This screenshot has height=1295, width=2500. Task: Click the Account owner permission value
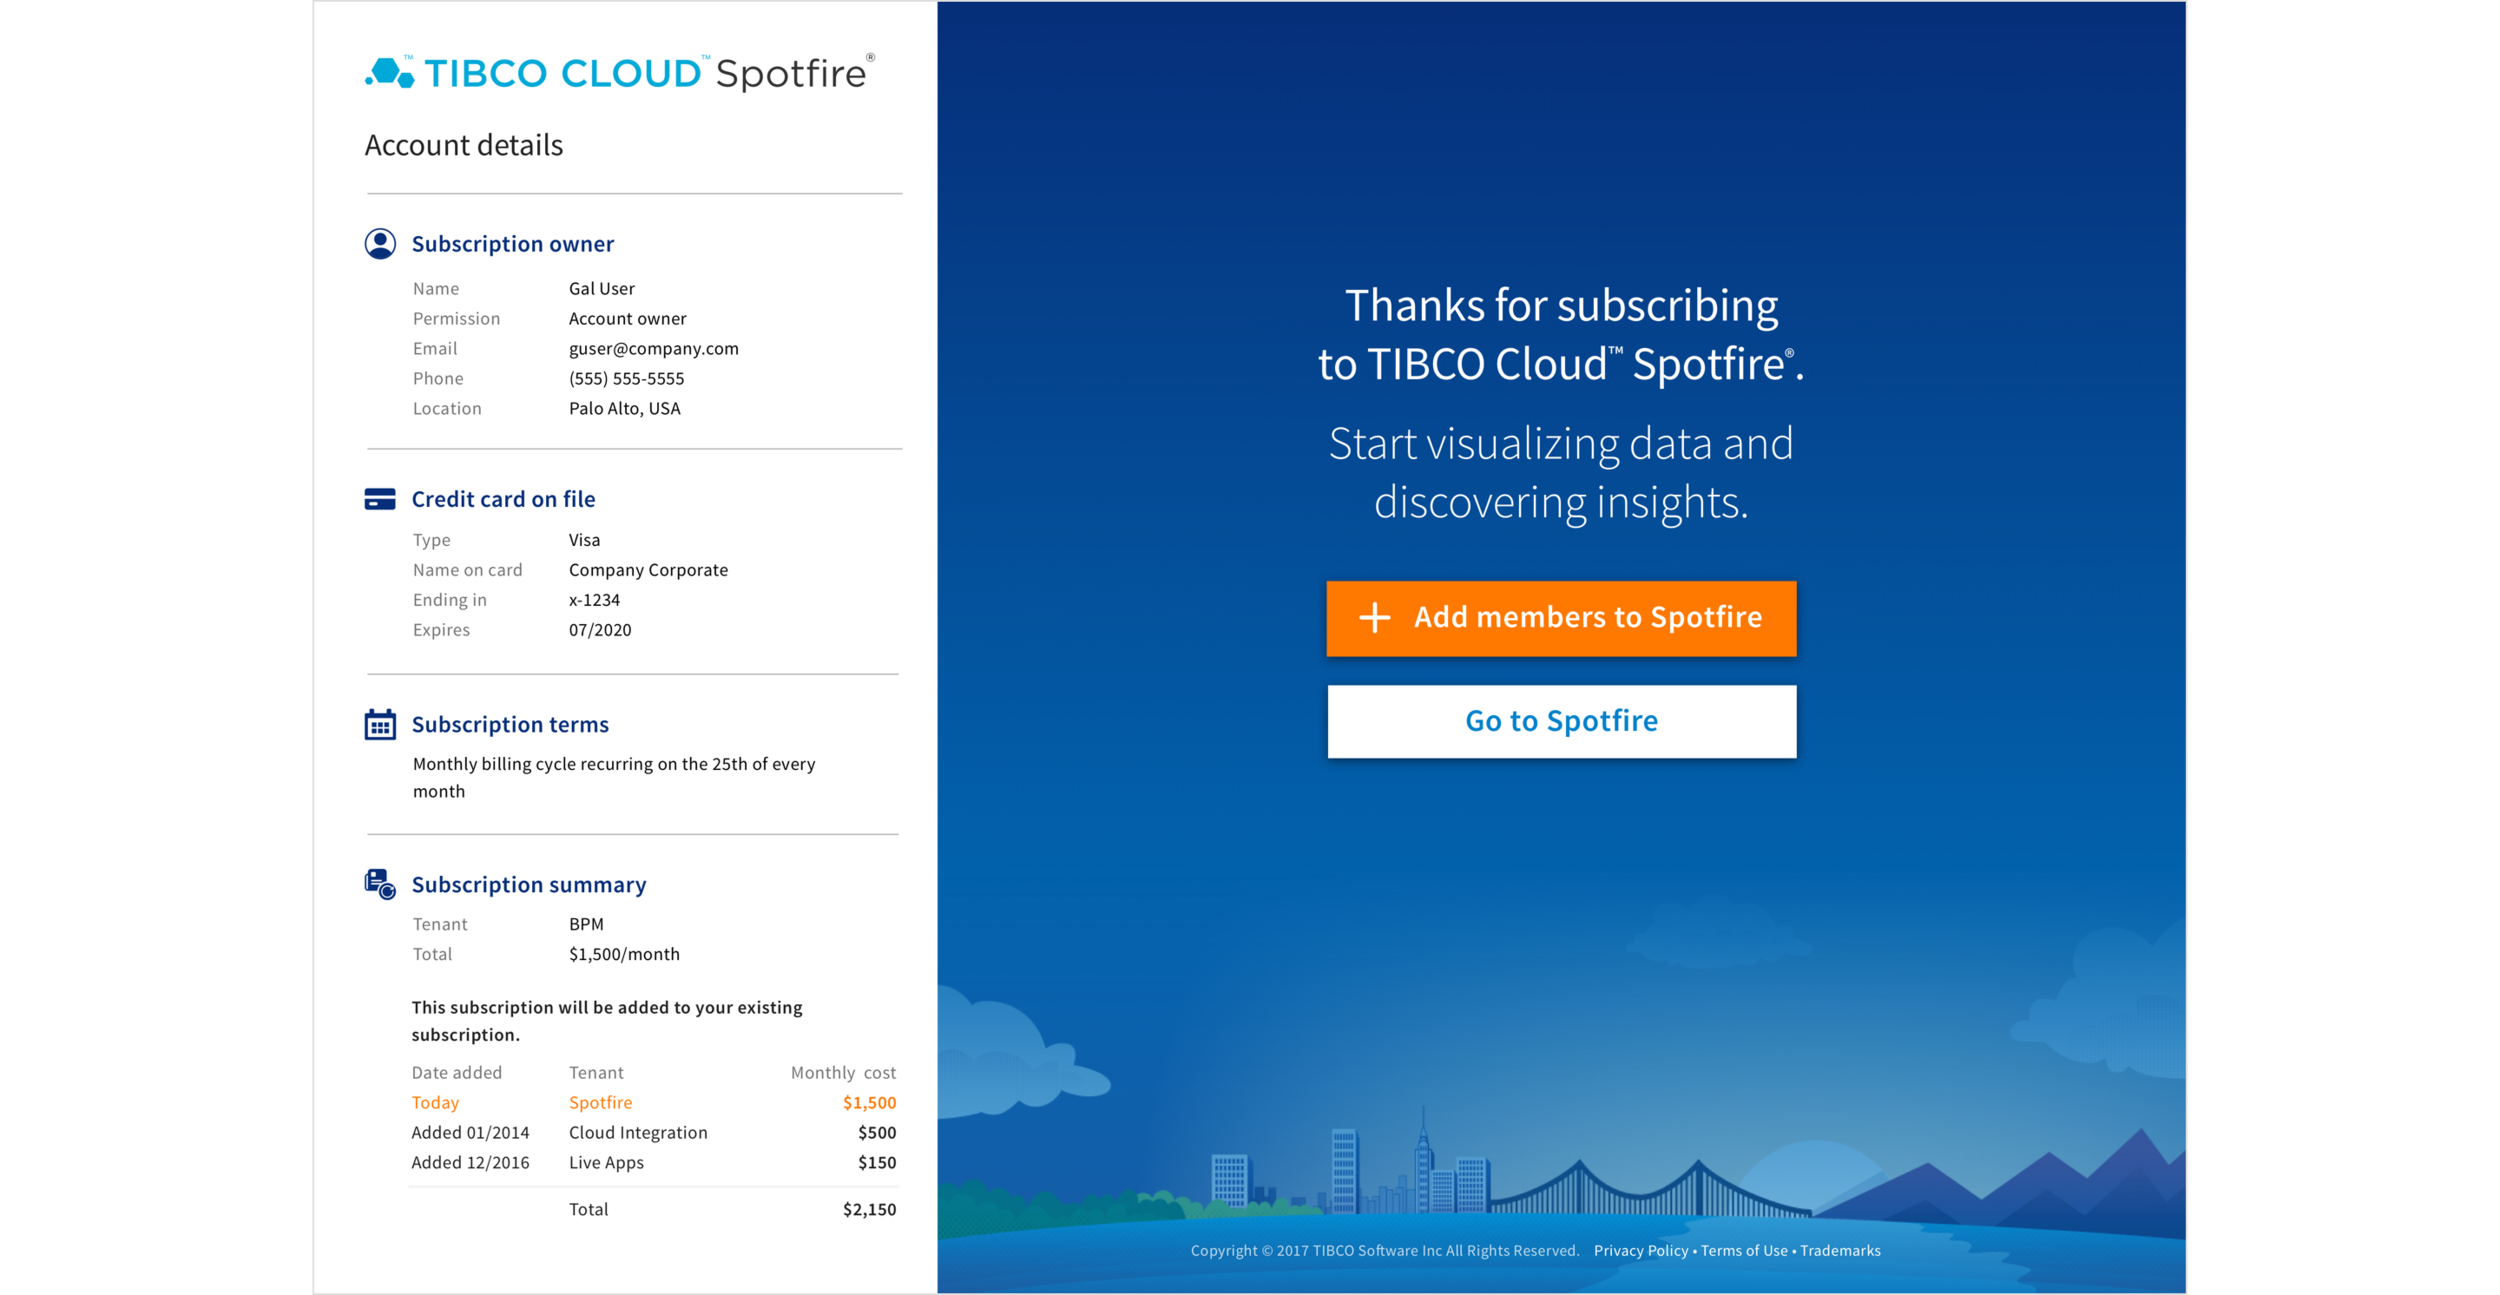(x=628, y=318)
